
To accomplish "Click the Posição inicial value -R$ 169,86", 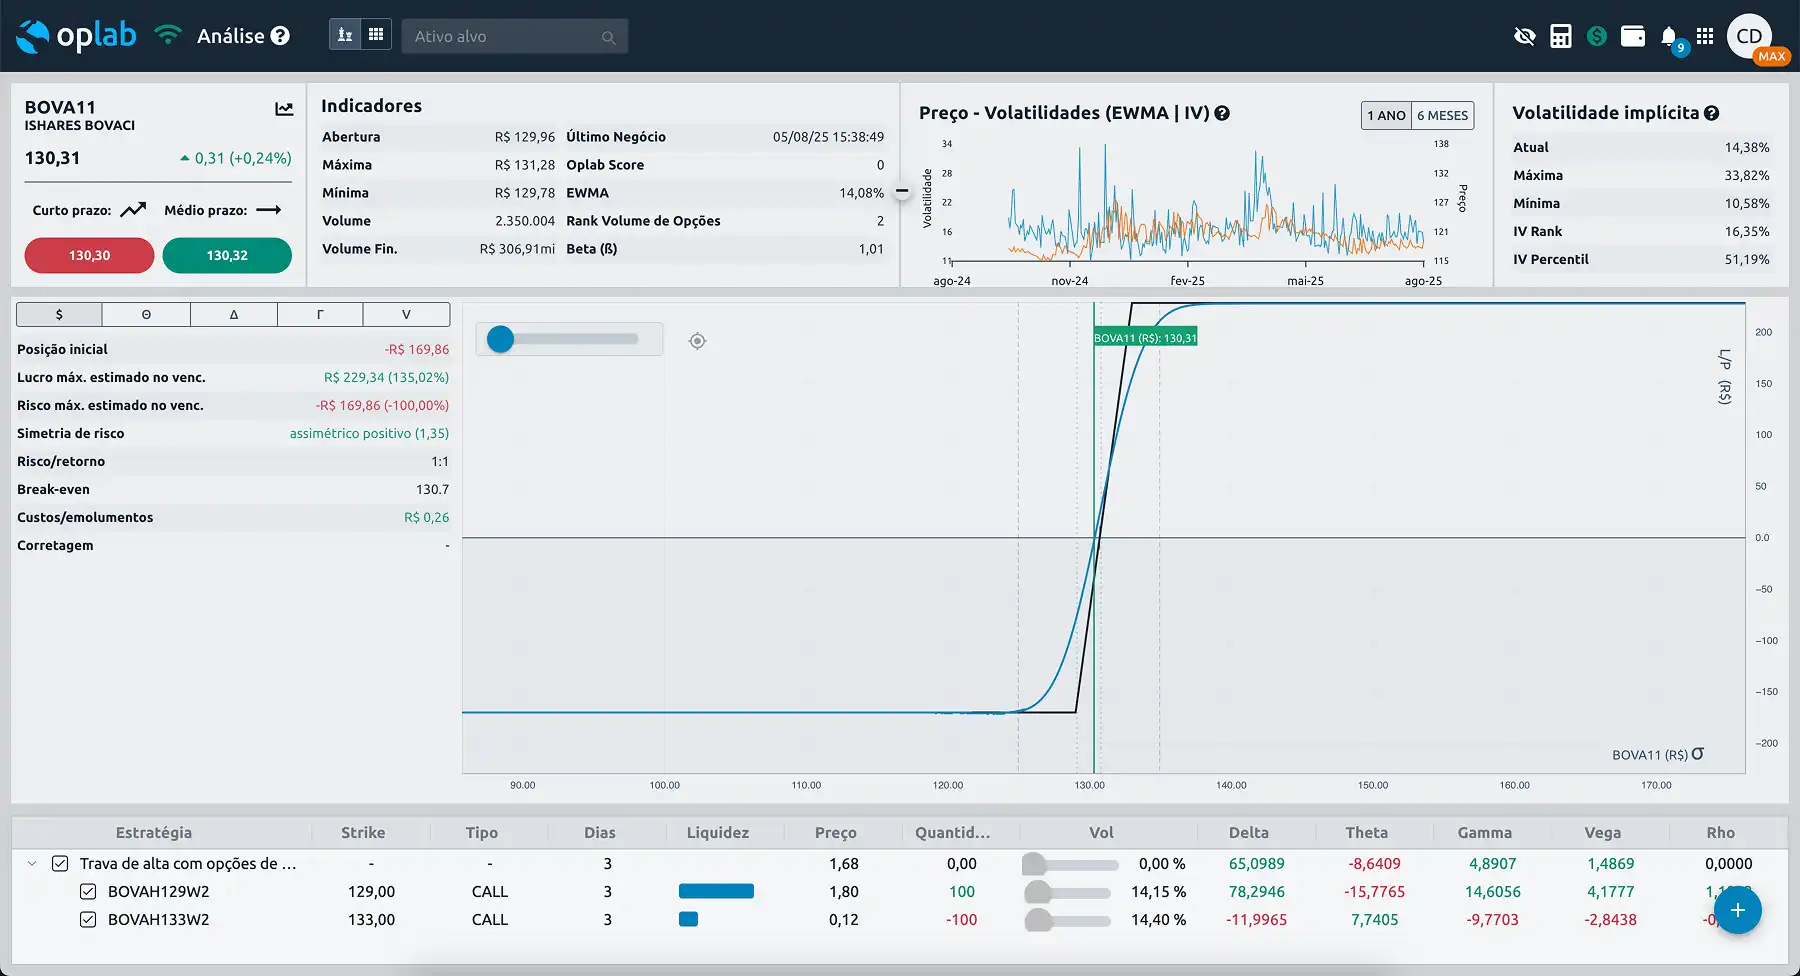I will (417, 349).
